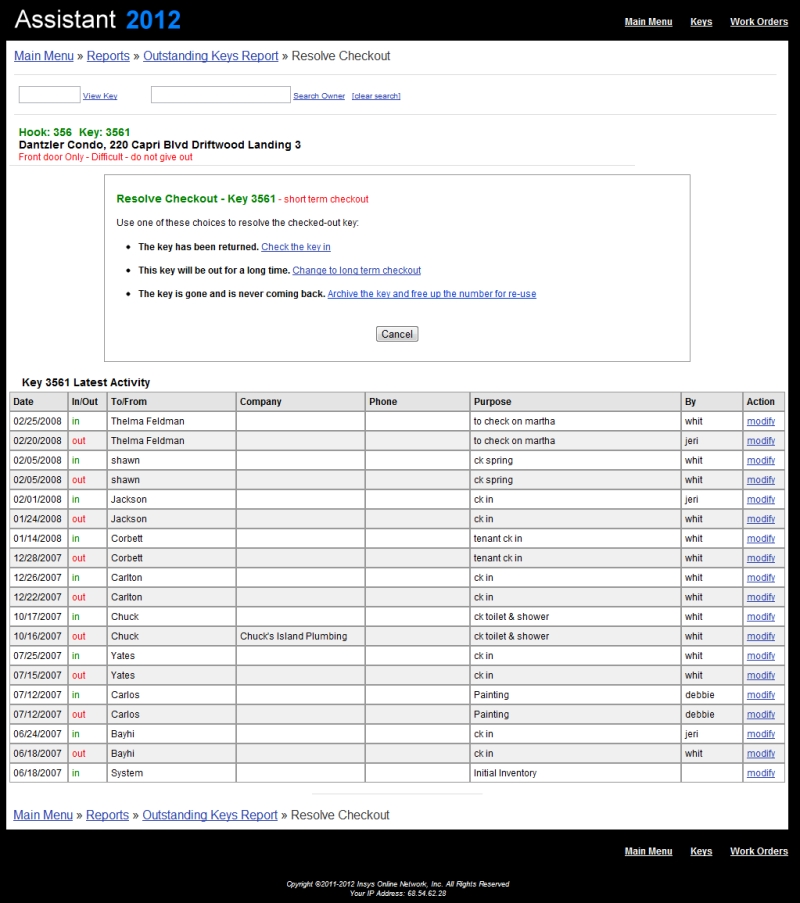Click Reports in the top breadcrumb
The width and height of the screenshot is (800, 903).
pos(108,56)
